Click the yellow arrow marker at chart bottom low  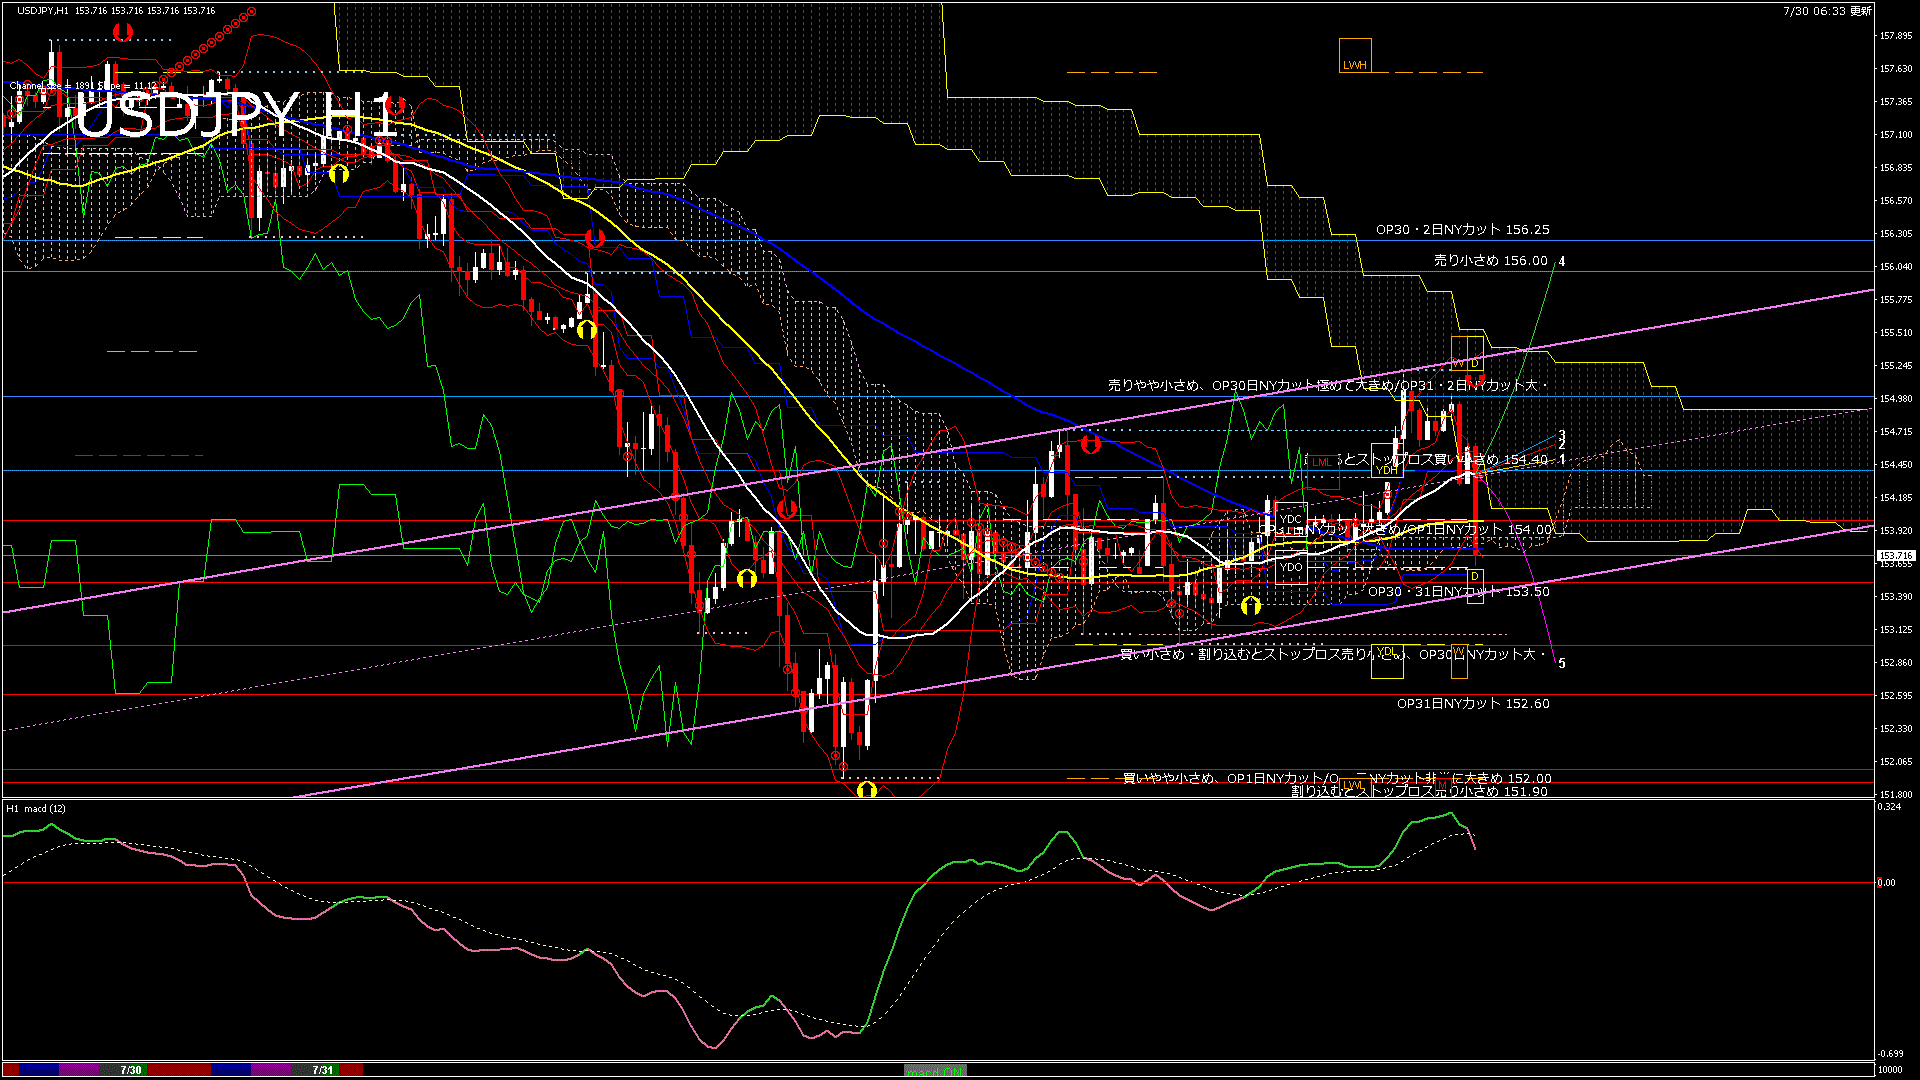(867, 790)
